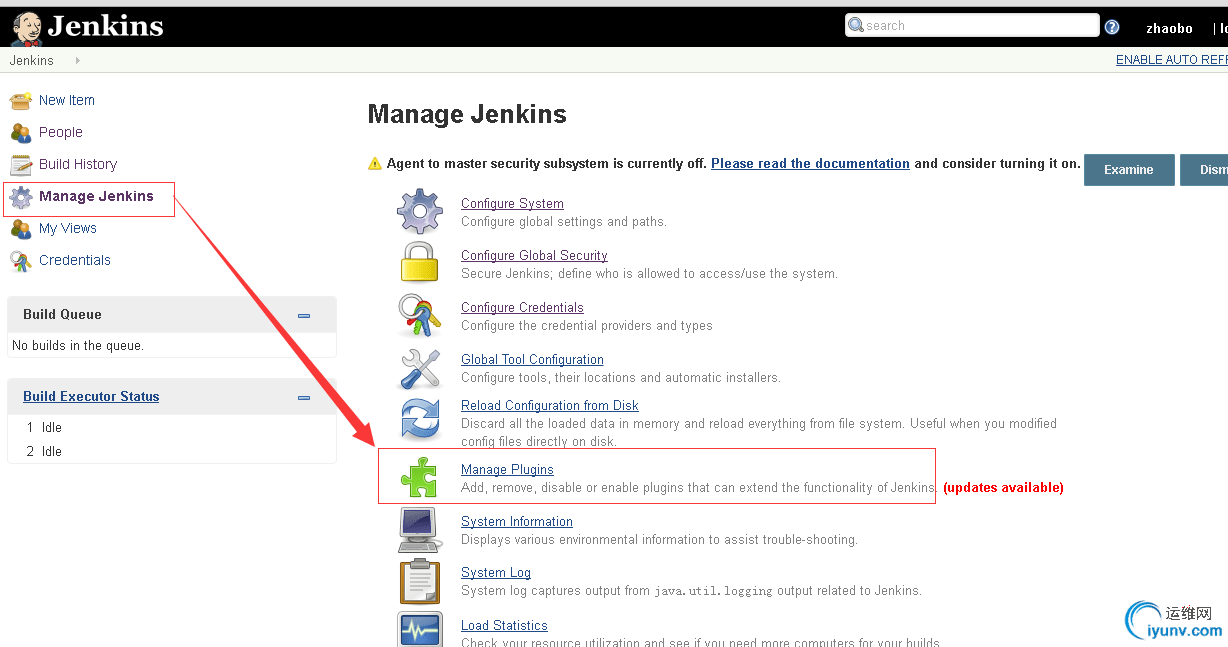Click the Build Queue panel title
1228x647 pixels.
point(62,314)
